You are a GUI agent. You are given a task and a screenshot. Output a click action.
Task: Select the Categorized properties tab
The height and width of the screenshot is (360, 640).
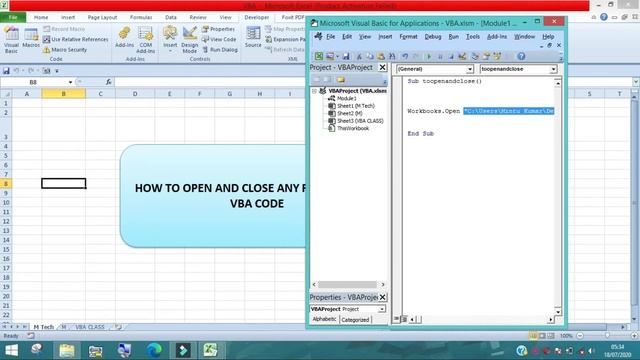tap(355, 320)
